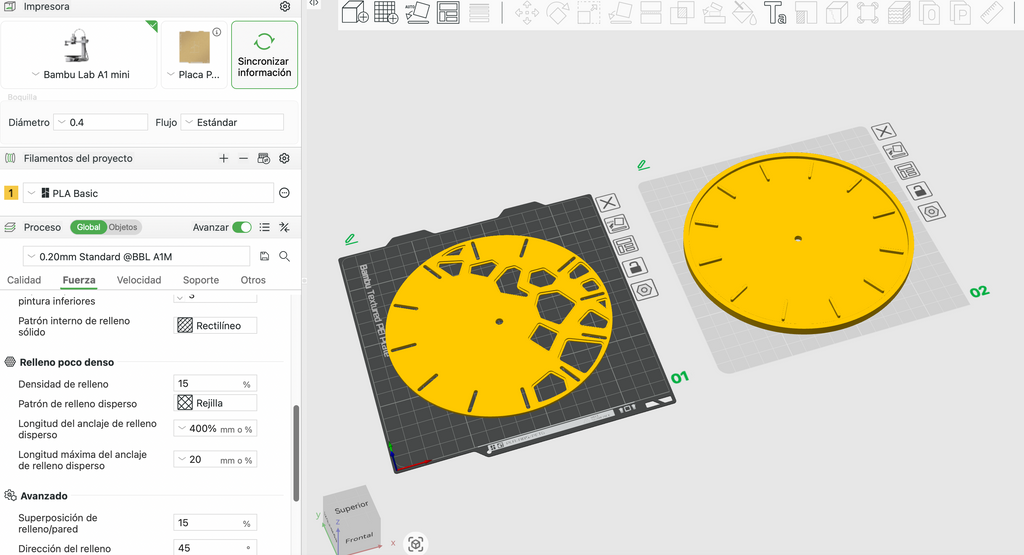
Task: Open Impresora settings gear
Action: (285, 7)
